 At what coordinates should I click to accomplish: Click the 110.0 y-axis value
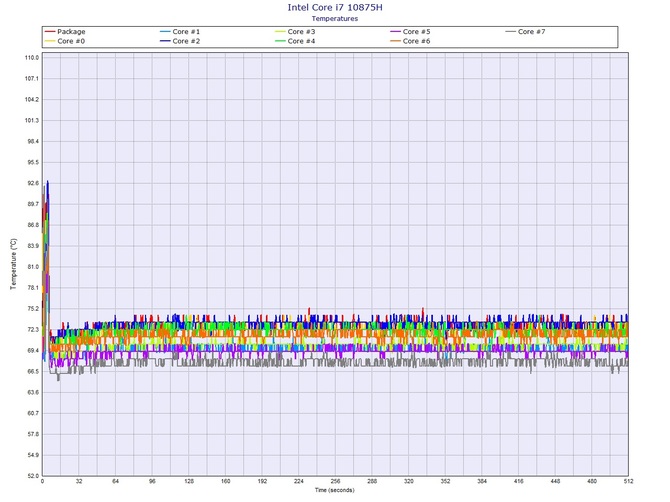pos(32,58)
